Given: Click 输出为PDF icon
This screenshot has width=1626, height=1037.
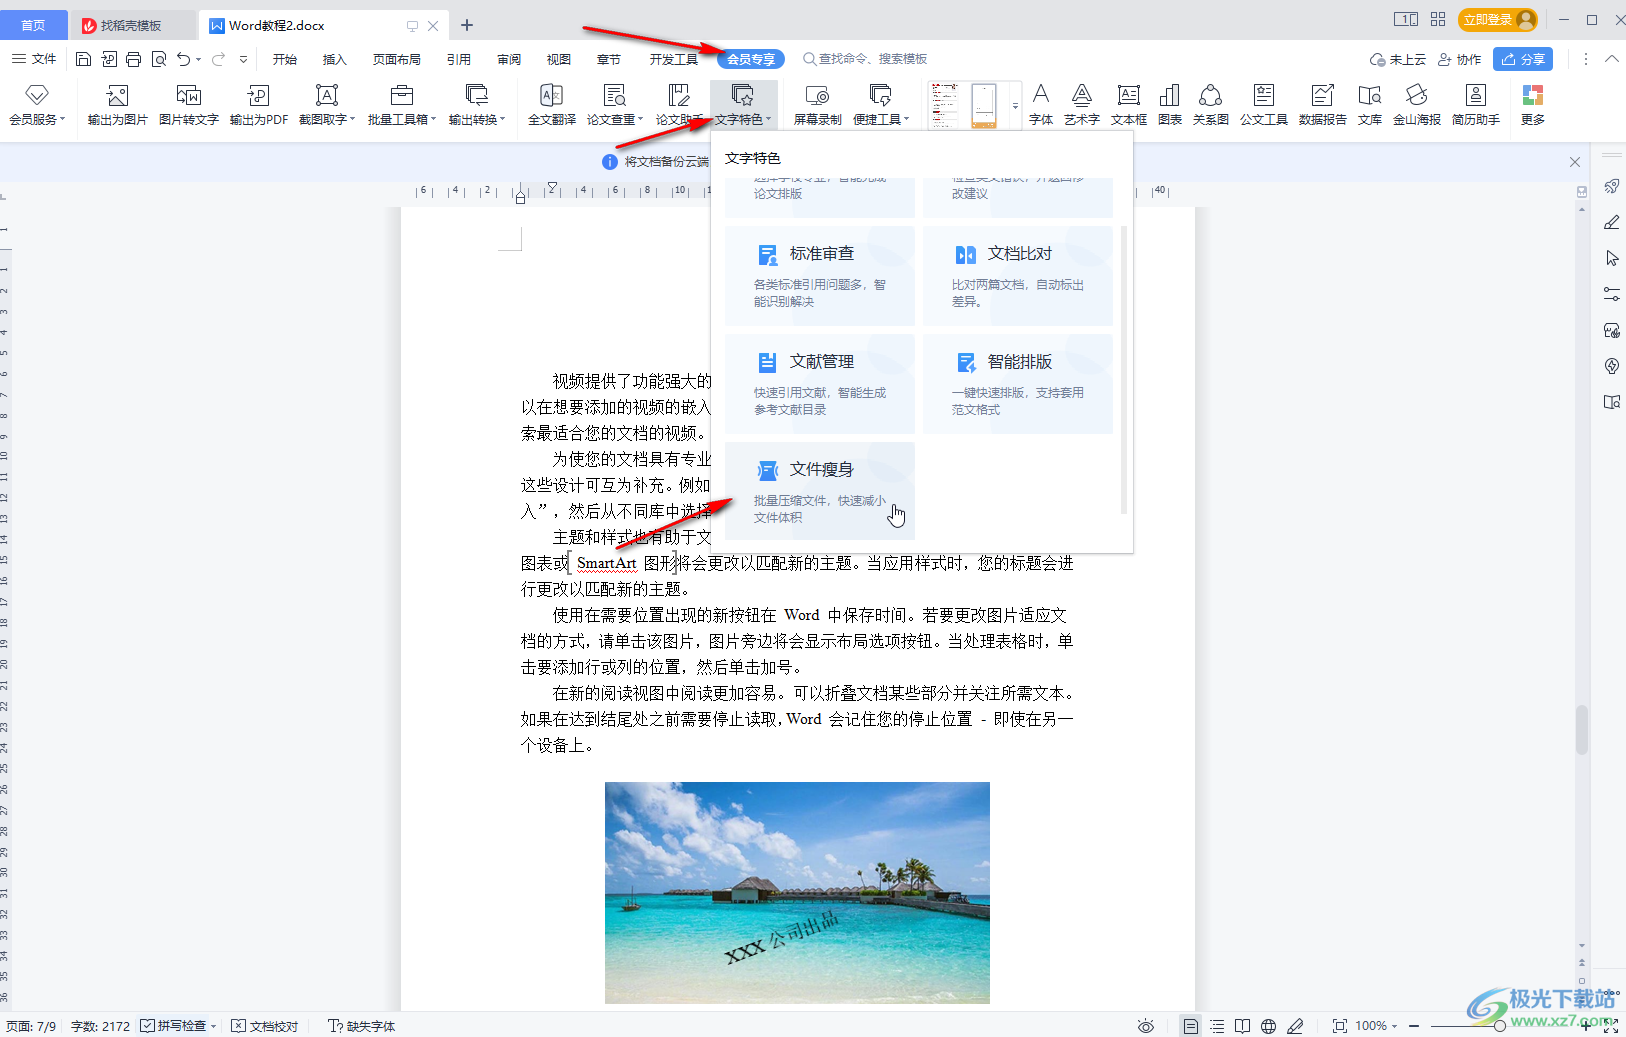Looking at the screenshot, I should click(x=258, y=104).
